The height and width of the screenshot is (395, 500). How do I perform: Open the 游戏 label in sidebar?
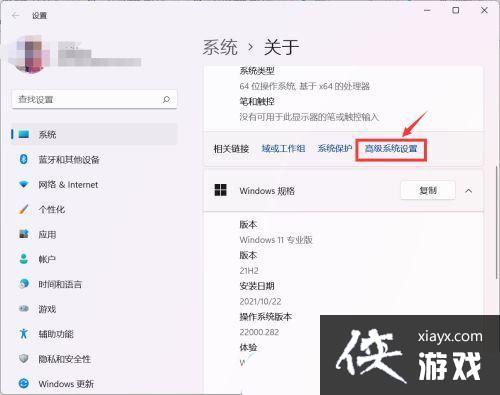47,309
